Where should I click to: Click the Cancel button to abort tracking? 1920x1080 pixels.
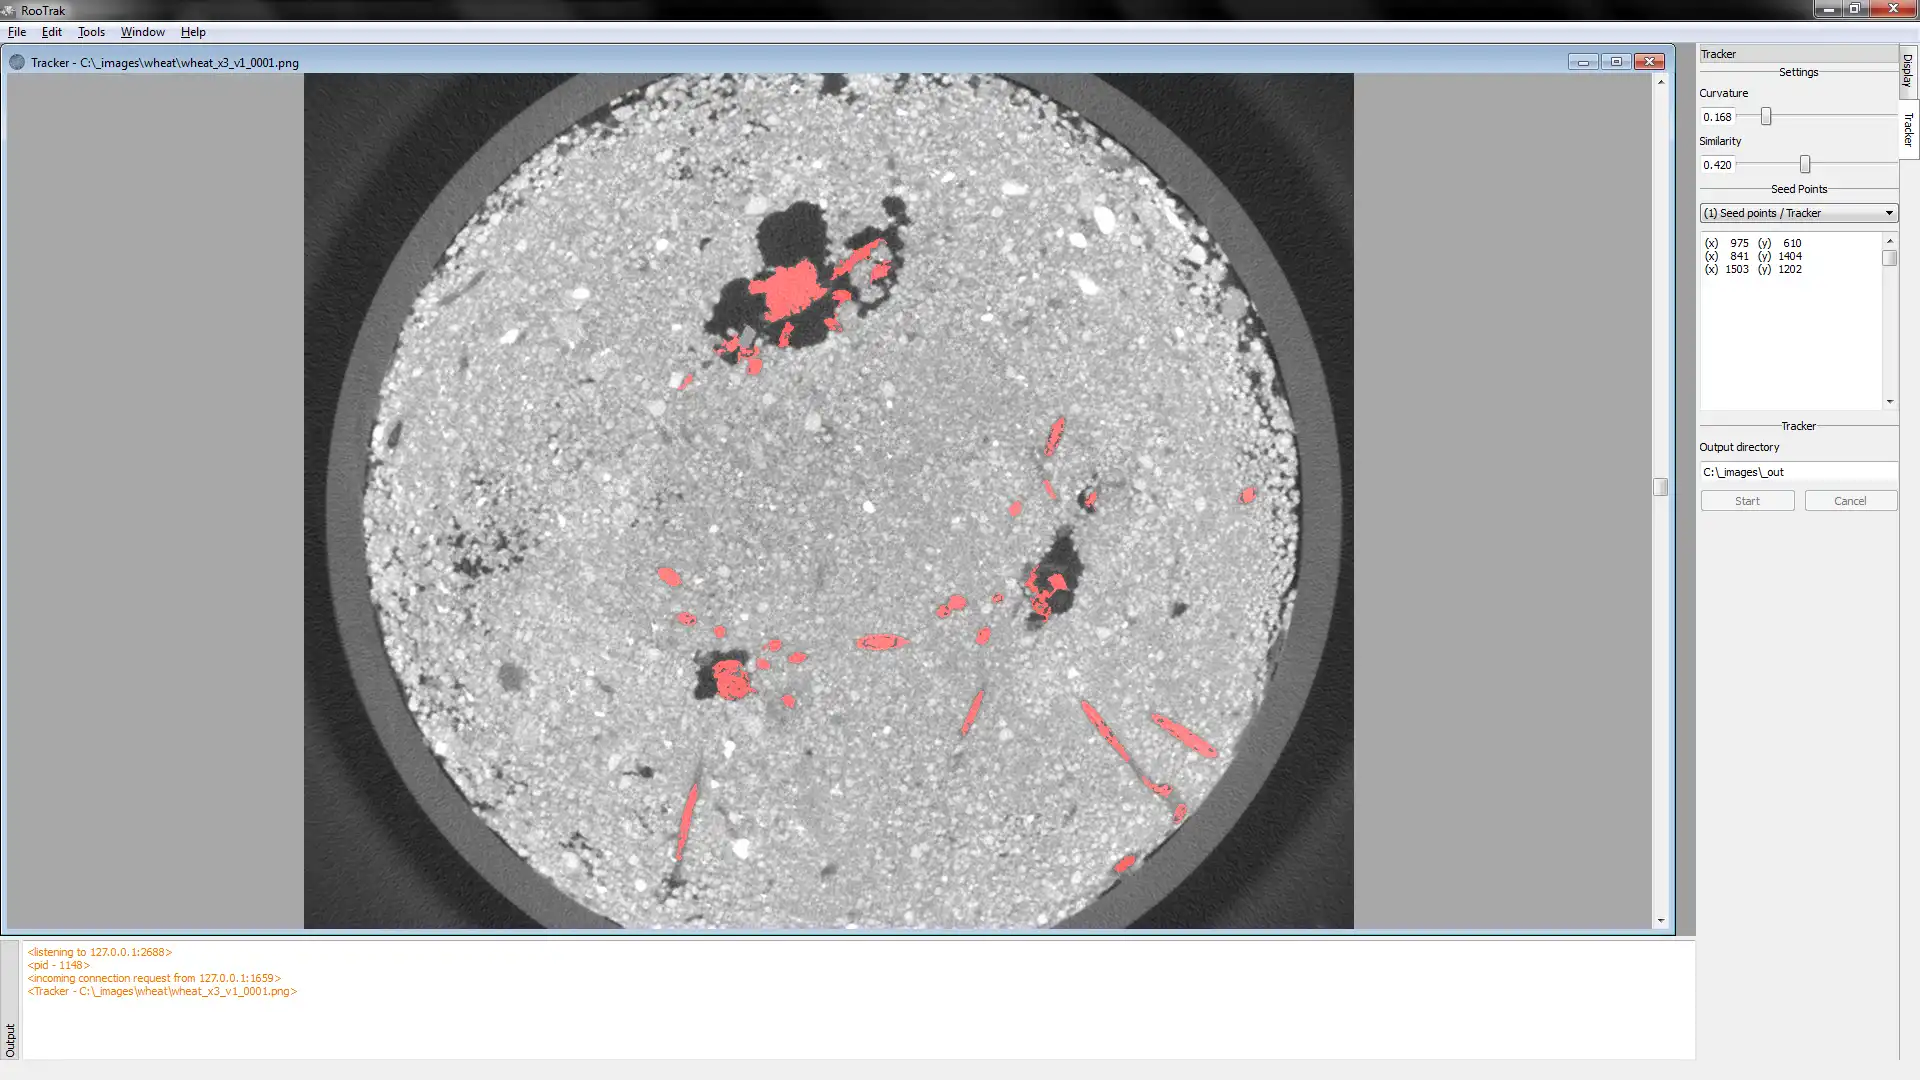[1849, 501]
